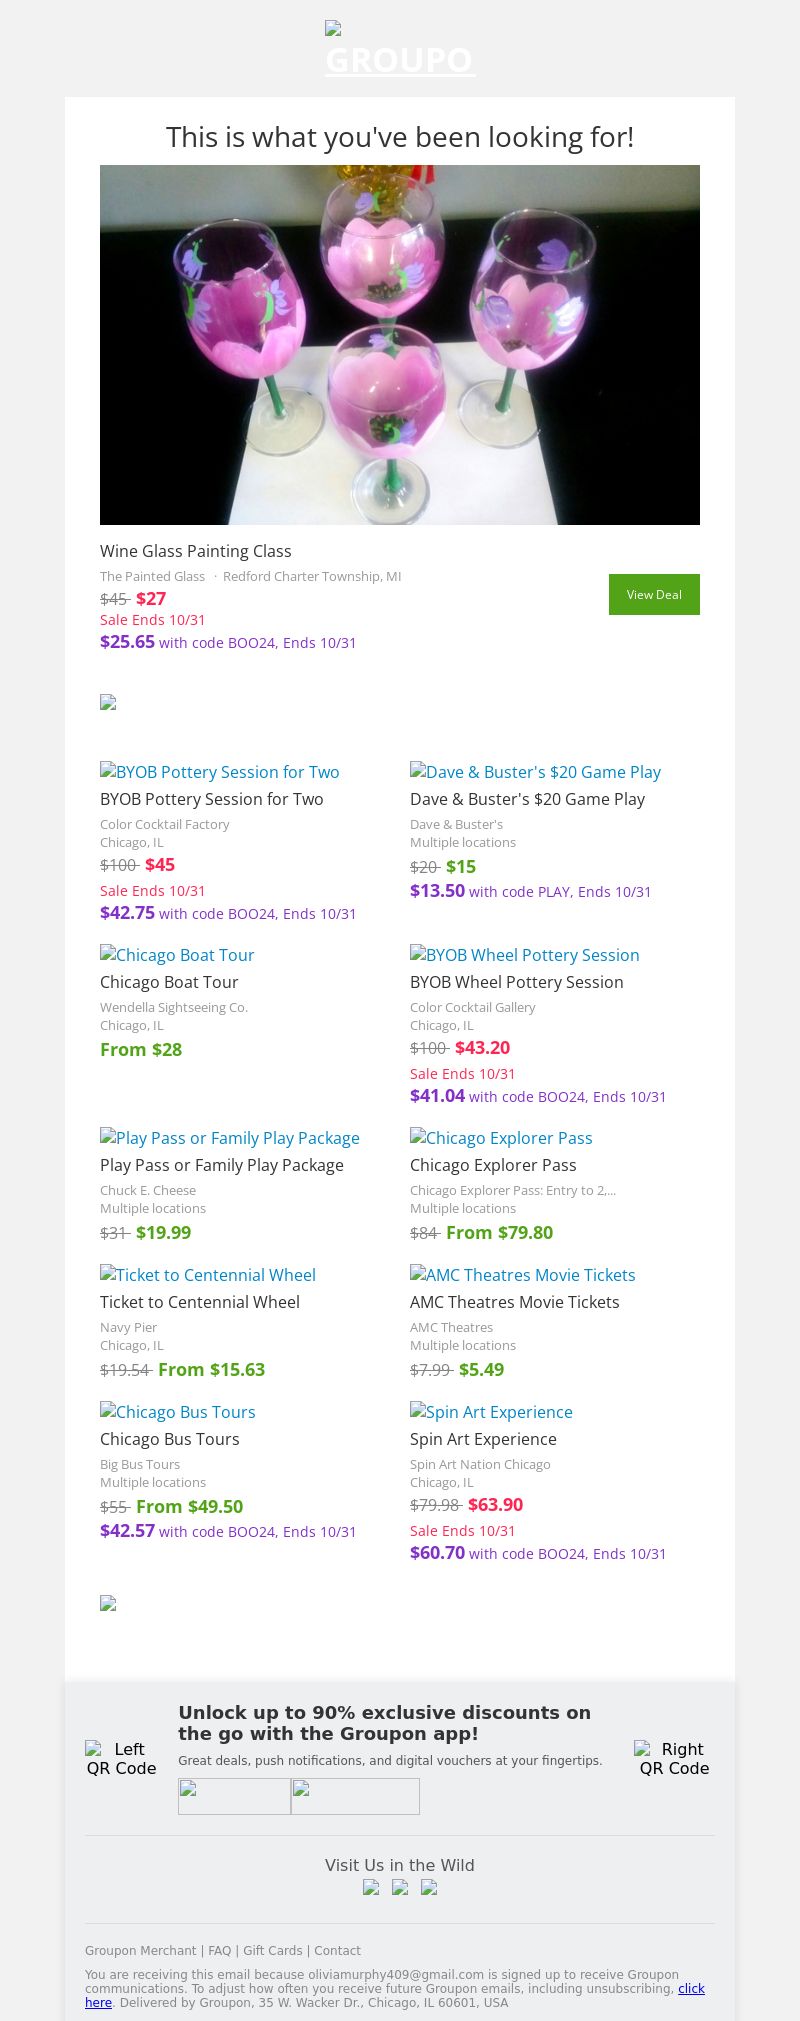Open Dave & Buster's $20 Game Play image link
Image resolution: width=800 pixels, height=2021 pixels.
(x=535, y=772)
